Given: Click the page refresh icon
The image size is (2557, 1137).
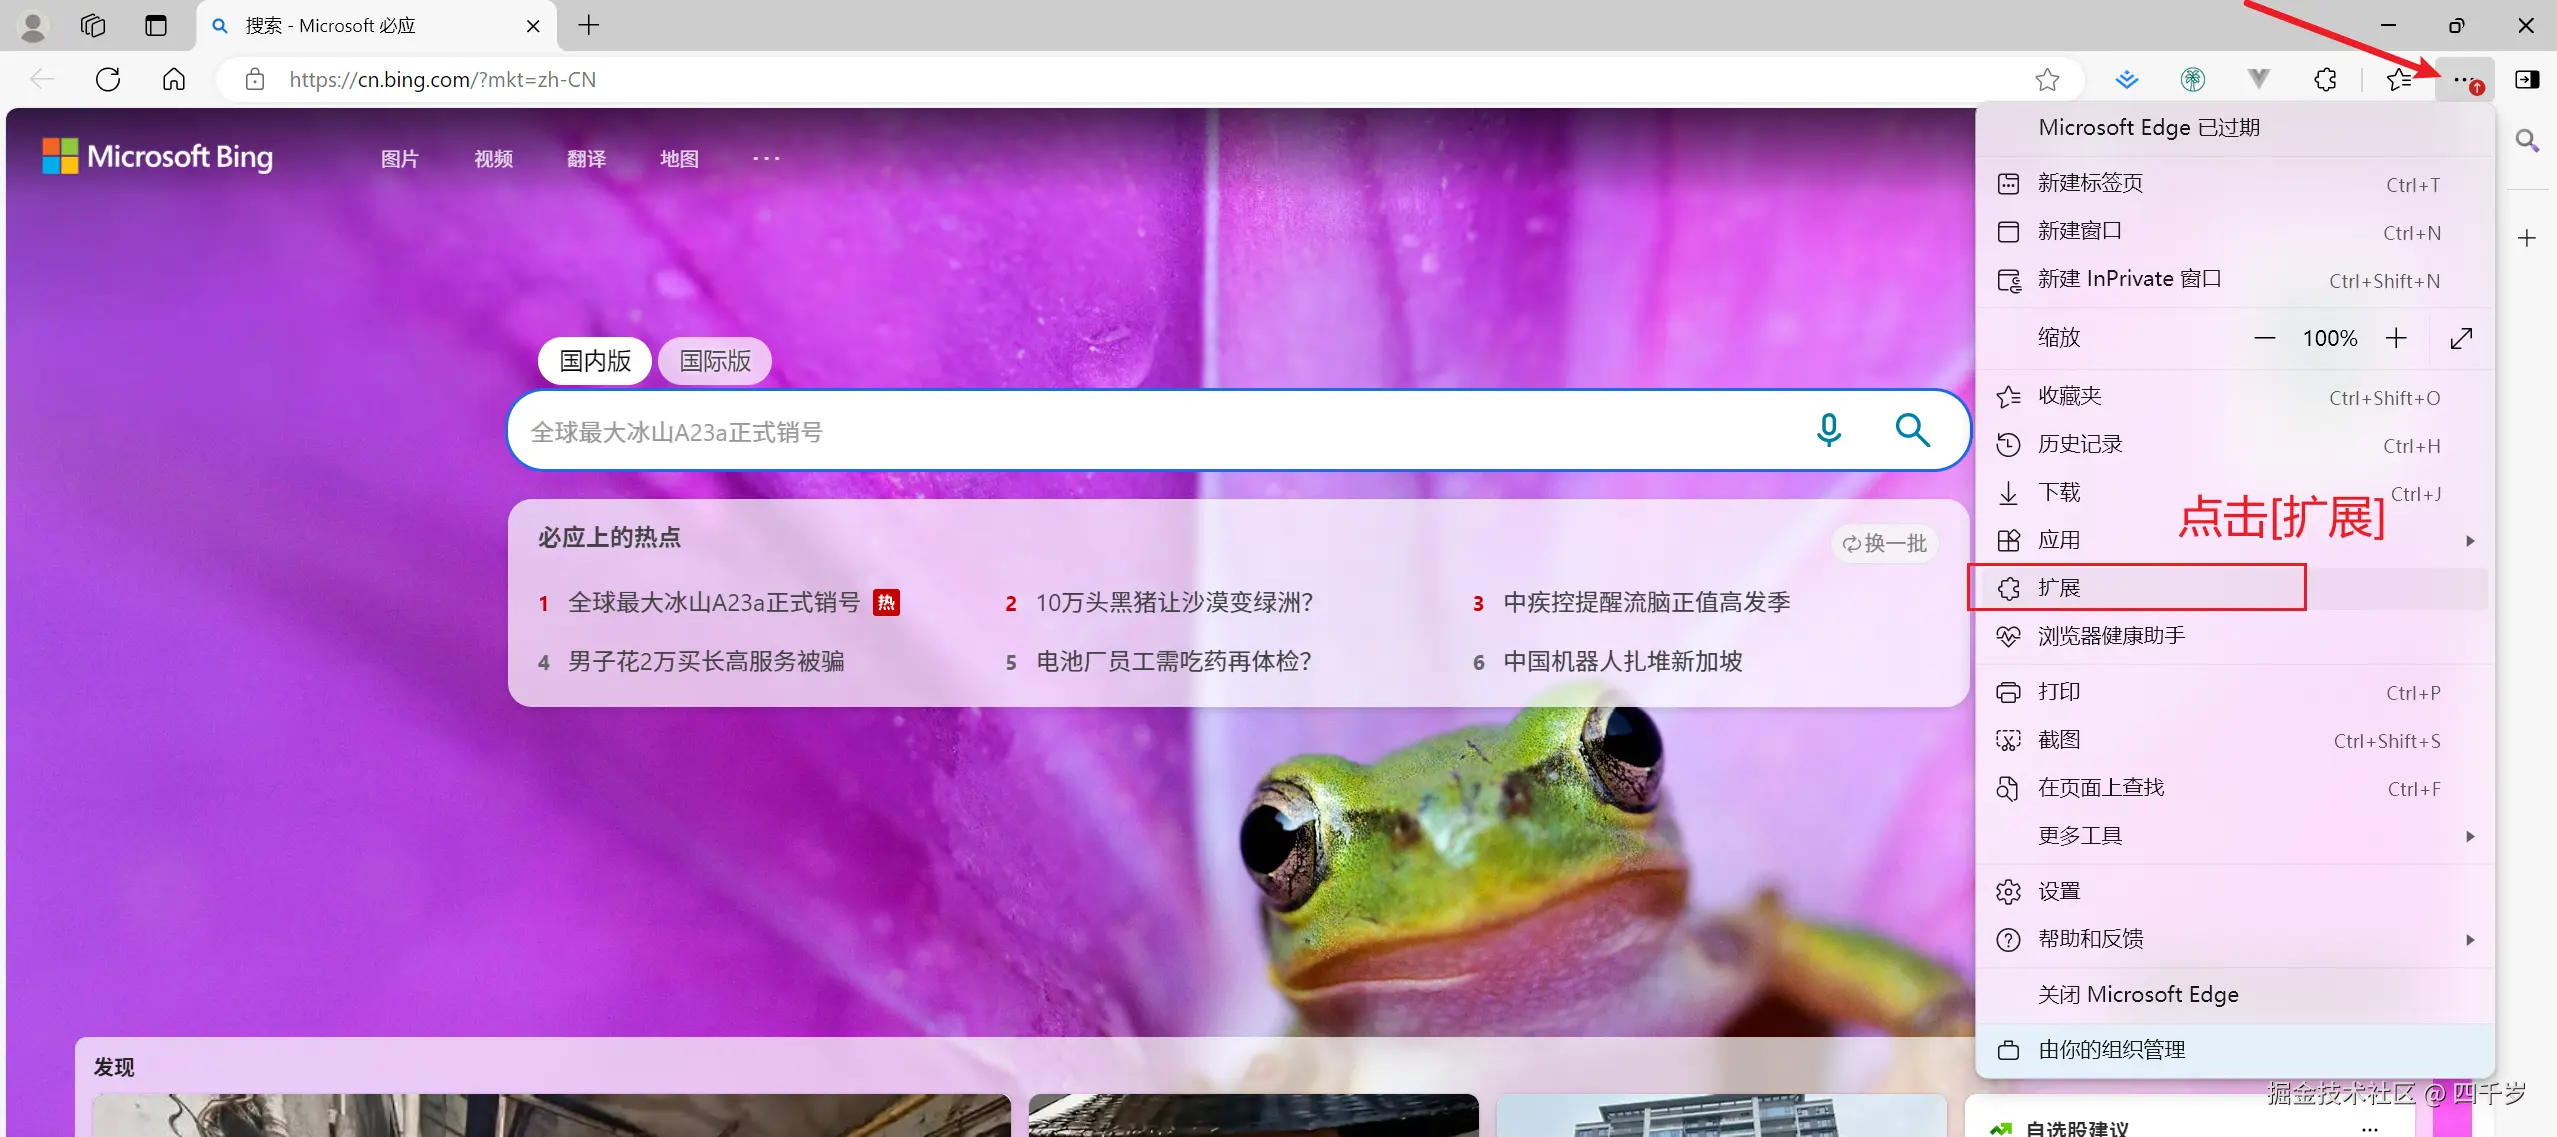Looking at the screenshot, I should [x=107, y=79].
